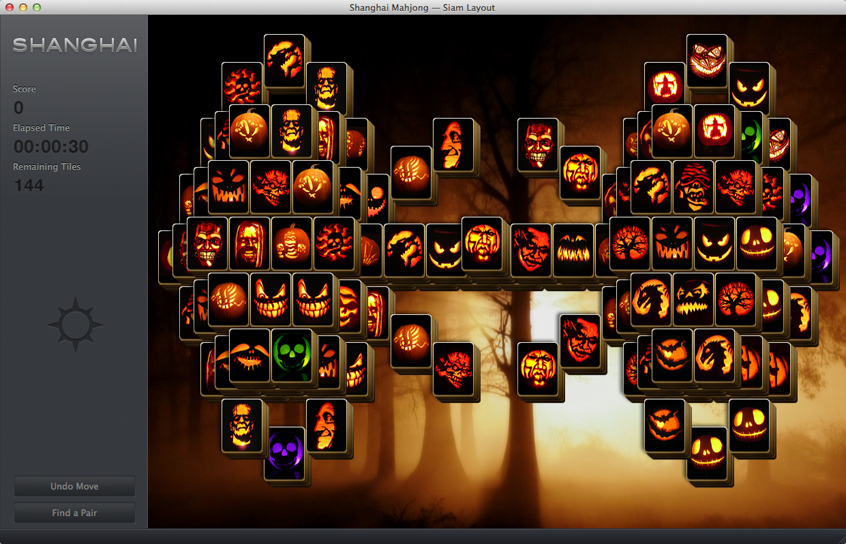Click the sun icon in the sidebar

(75, 325)
